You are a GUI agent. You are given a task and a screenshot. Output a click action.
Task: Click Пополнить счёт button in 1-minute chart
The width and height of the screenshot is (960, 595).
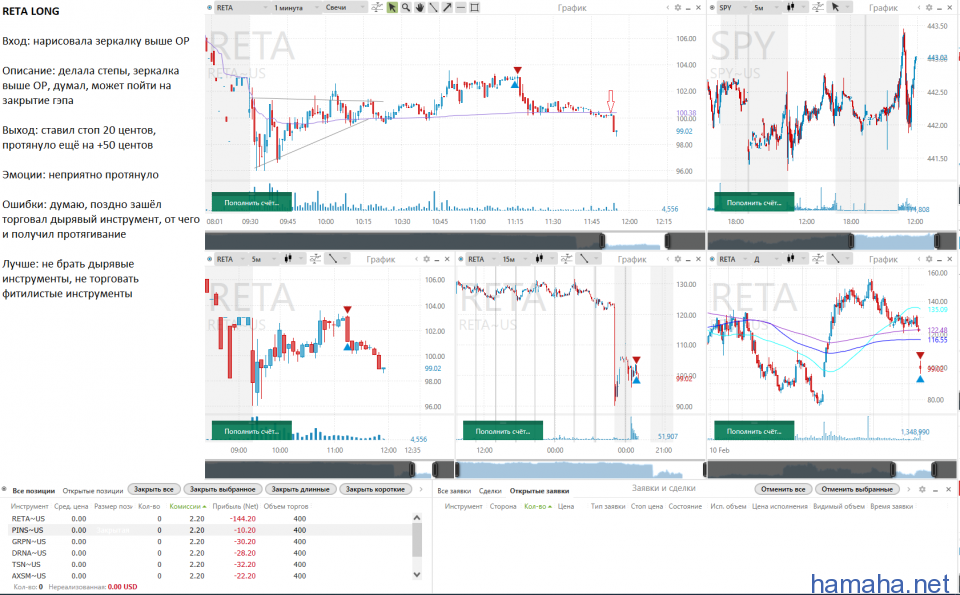point(252,202)
